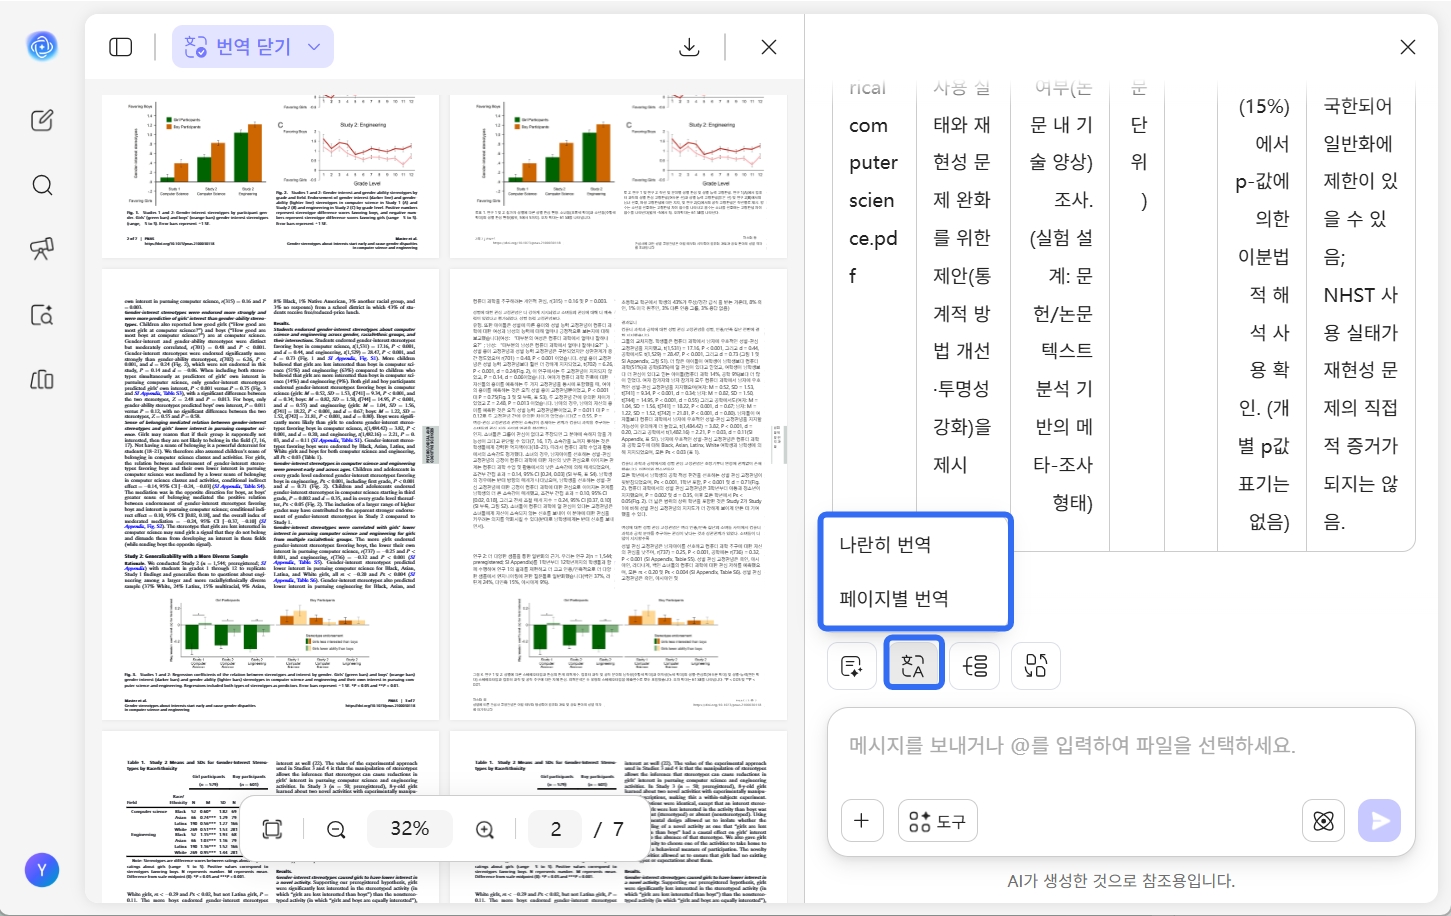Click the outline/list icon beside translate
Image resolution: width=1451 pixels, height=916 pixels.
(x=975, y=665)
